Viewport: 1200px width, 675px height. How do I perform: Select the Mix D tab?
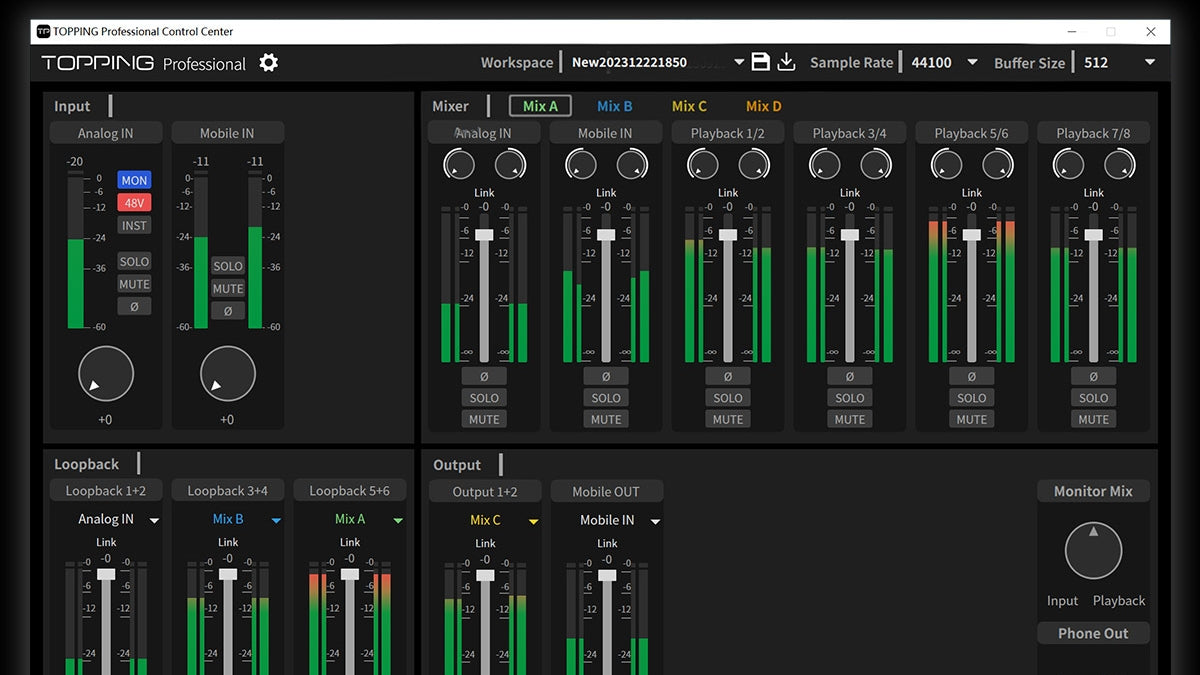click(764, 106)
